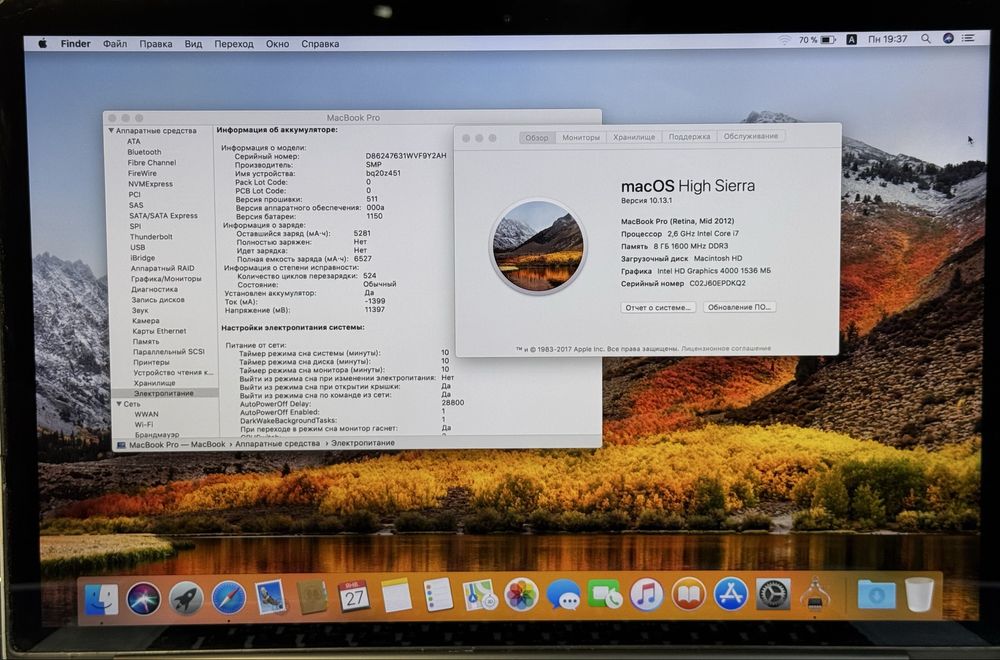Viewport: 1000px width, 660px height.
Task: Click Аппаратные средства in the path bar
Action: point(277,443)
